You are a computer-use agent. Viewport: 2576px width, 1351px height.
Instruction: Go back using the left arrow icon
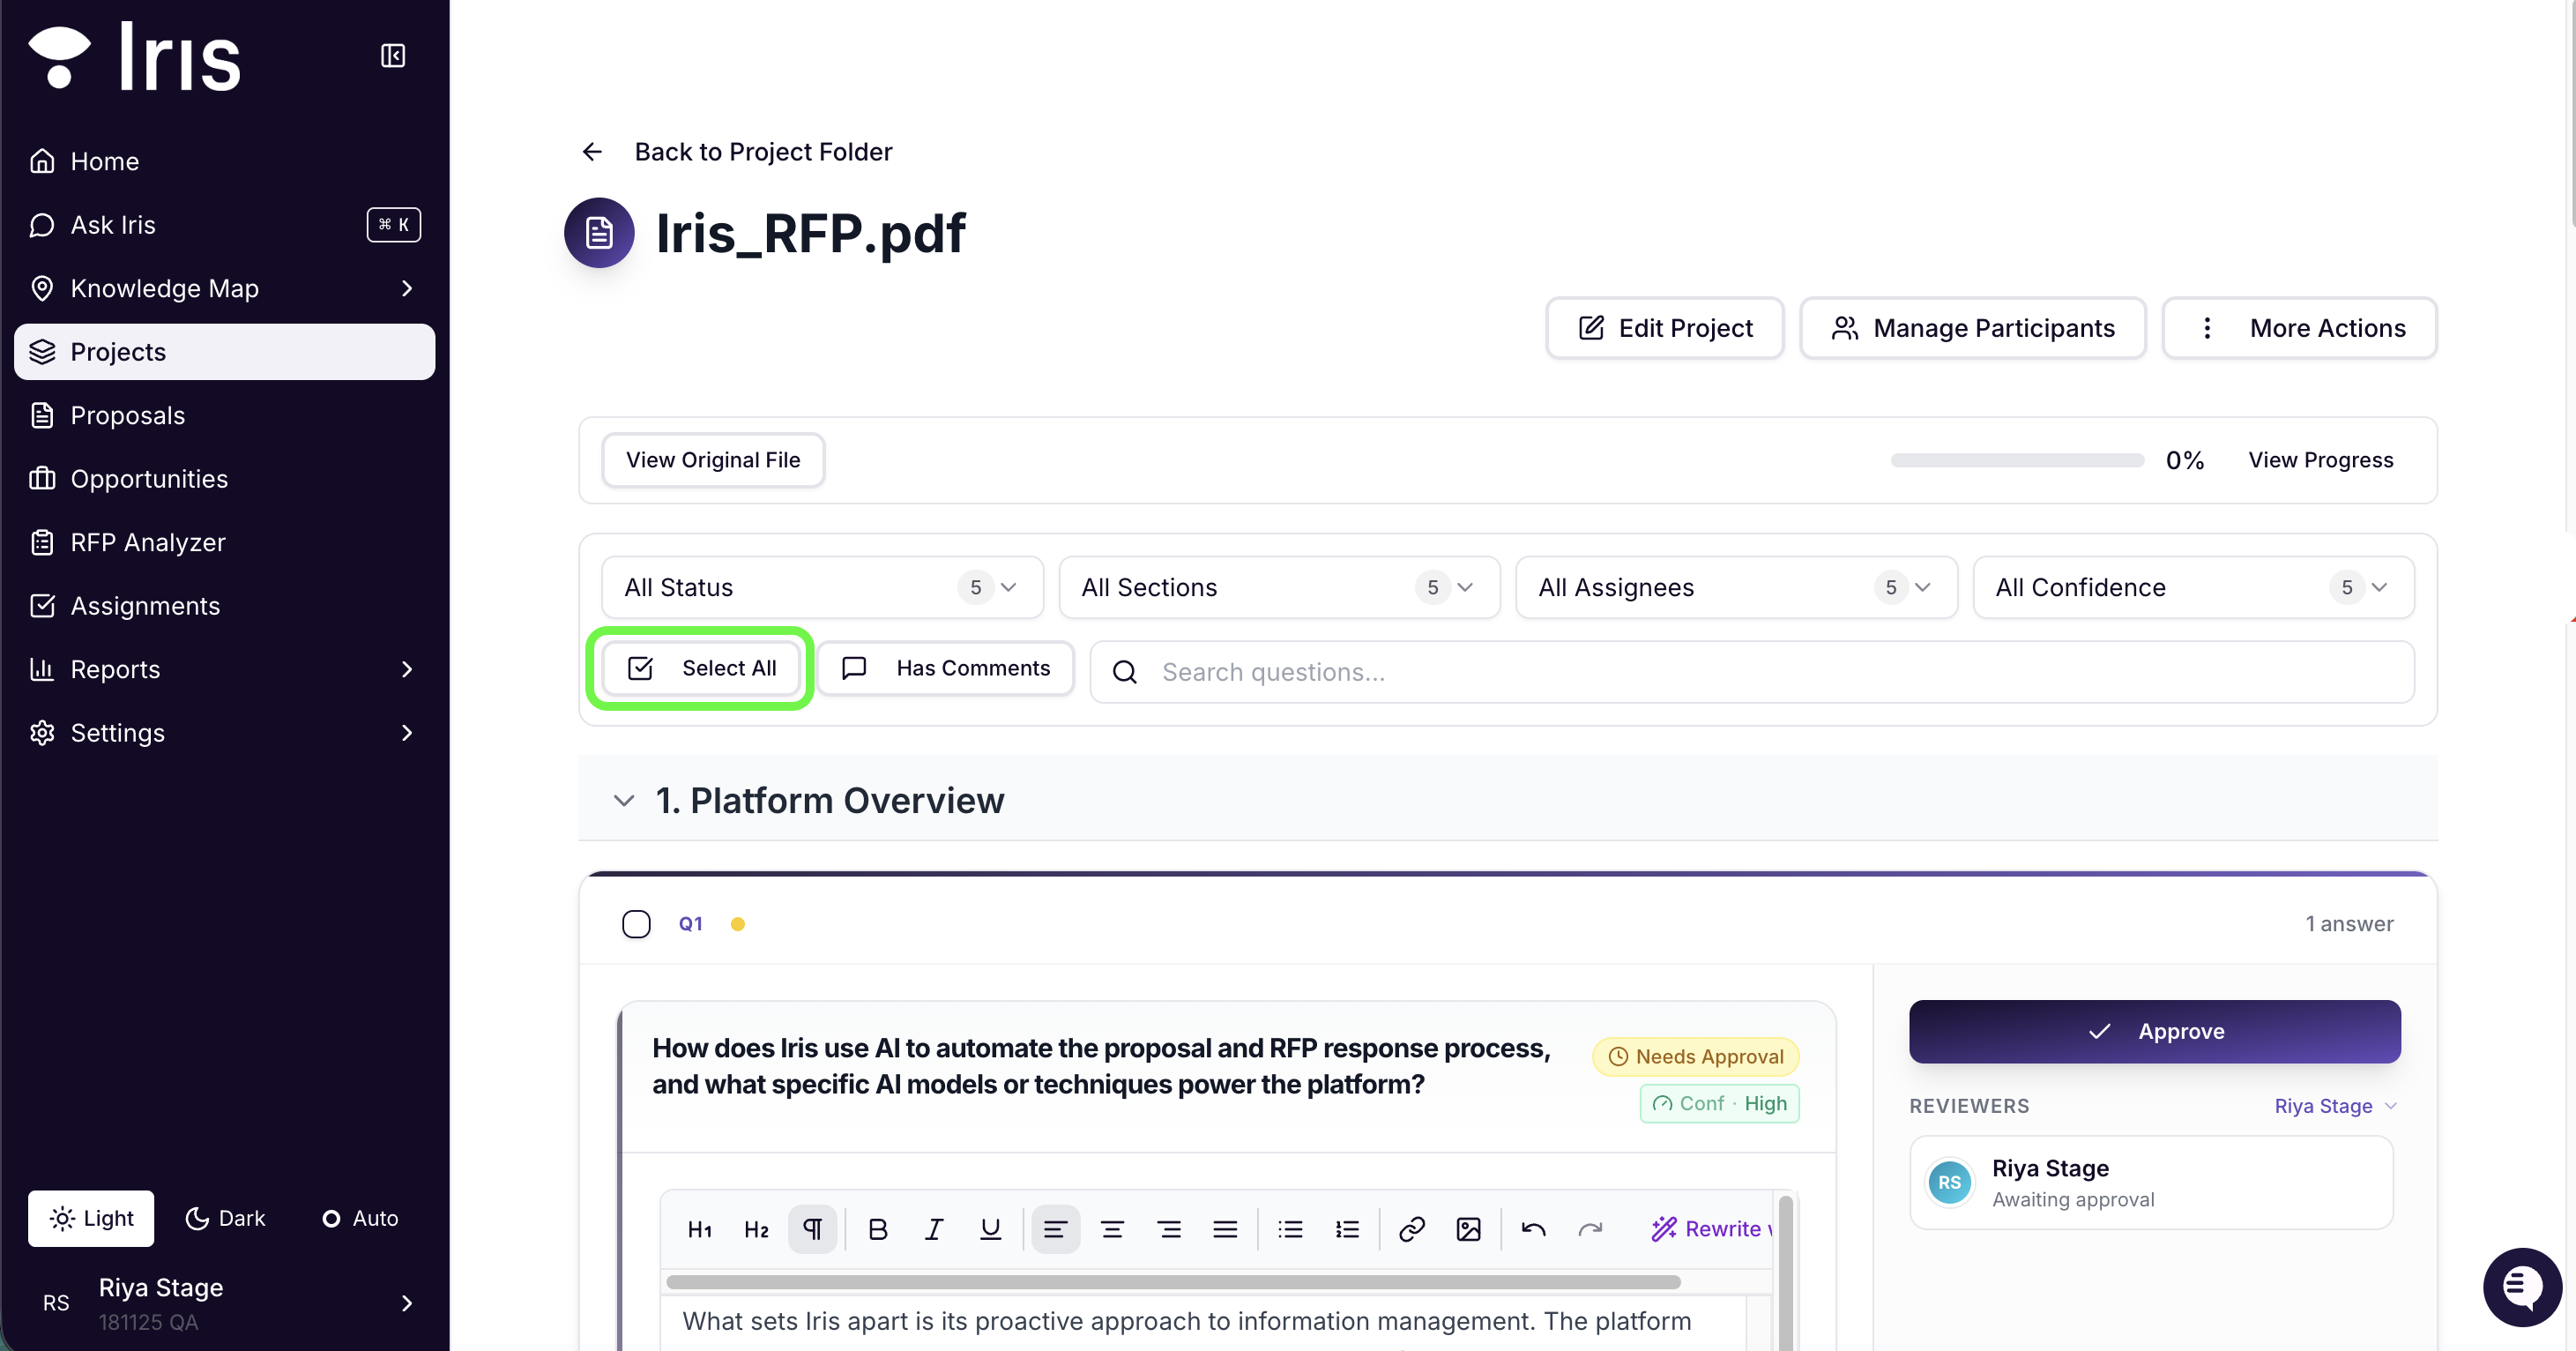pos(592,151)
